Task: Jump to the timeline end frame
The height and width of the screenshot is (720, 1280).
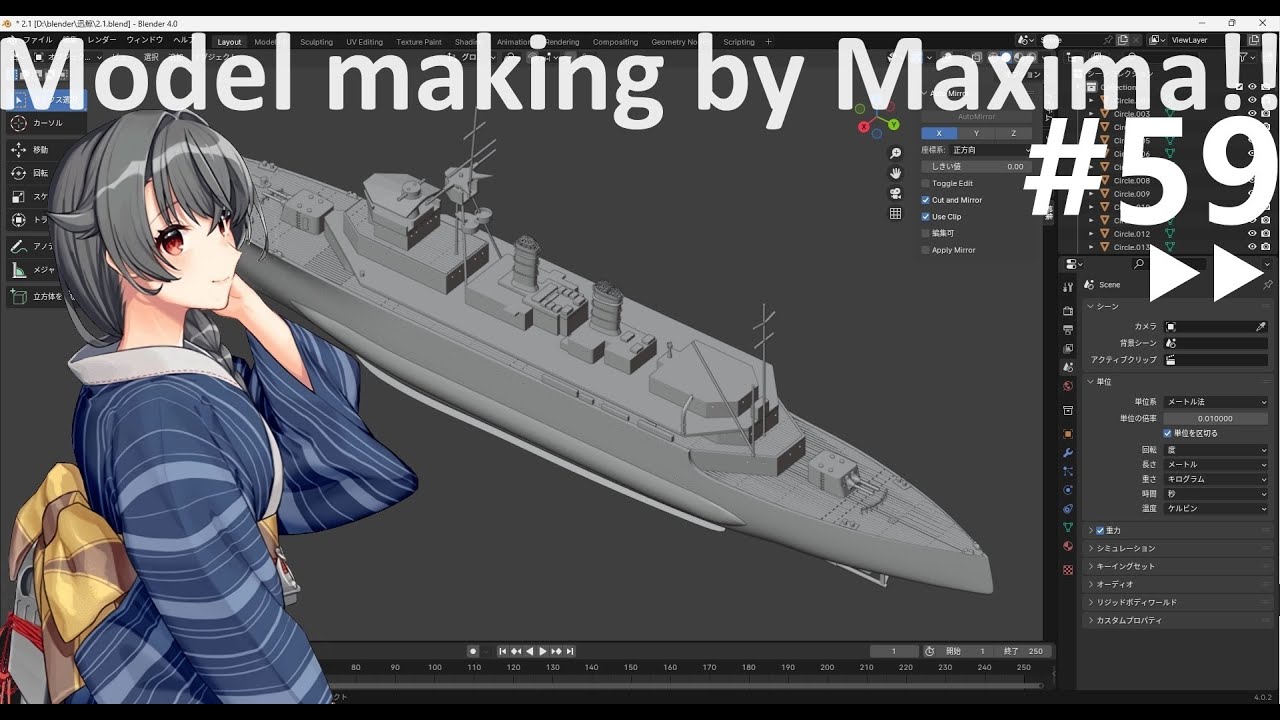Action: pyautogui.click(x=570, y=651)
